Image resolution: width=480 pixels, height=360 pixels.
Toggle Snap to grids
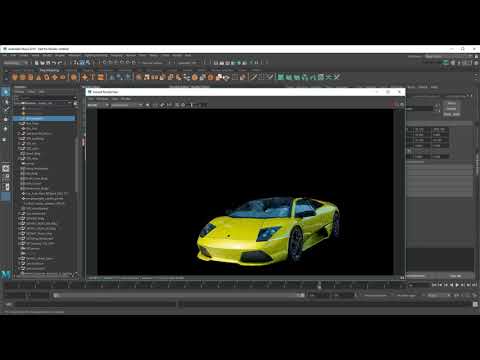104,62
